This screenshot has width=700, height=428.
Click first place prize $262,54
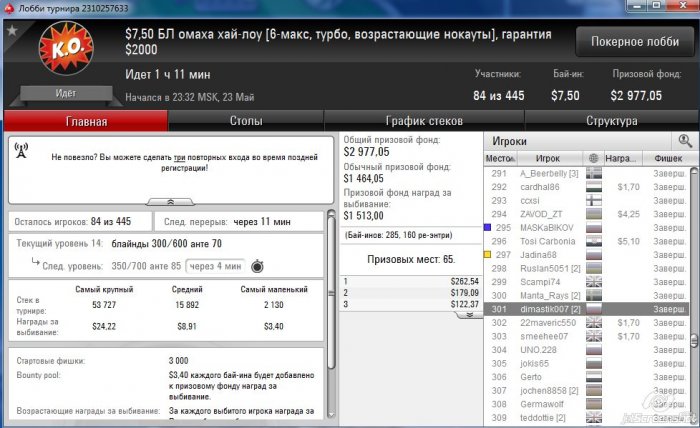(x=464, y=281)
